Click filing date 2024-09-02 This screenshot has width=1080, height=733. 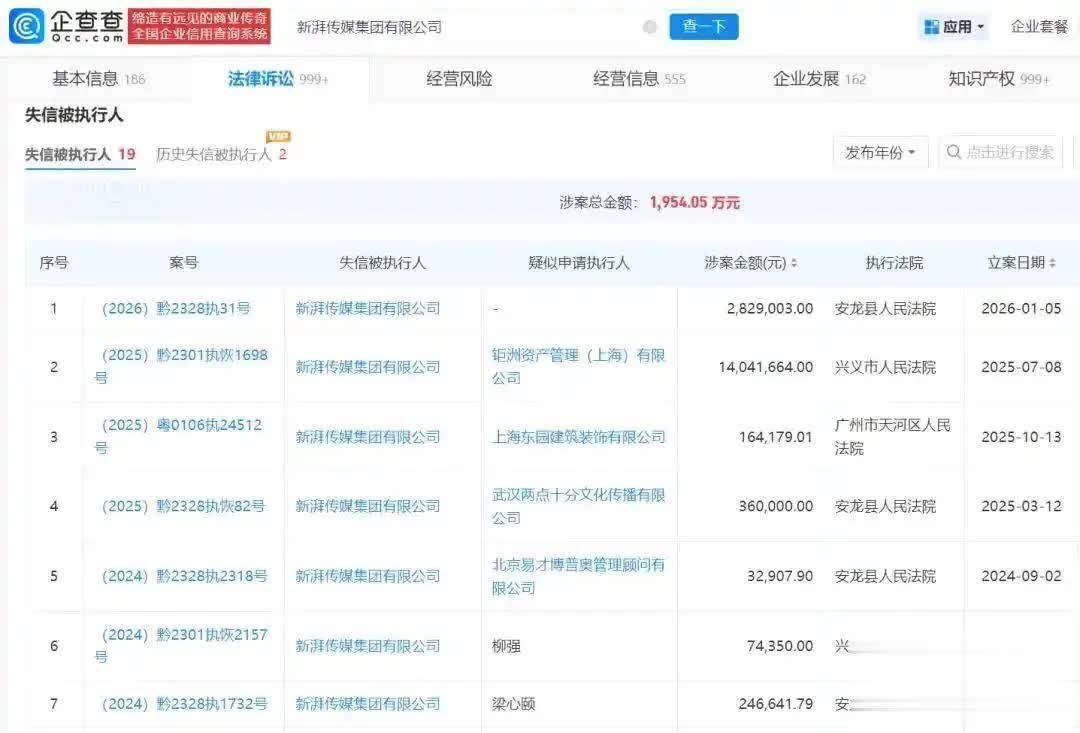point(1021,576)
